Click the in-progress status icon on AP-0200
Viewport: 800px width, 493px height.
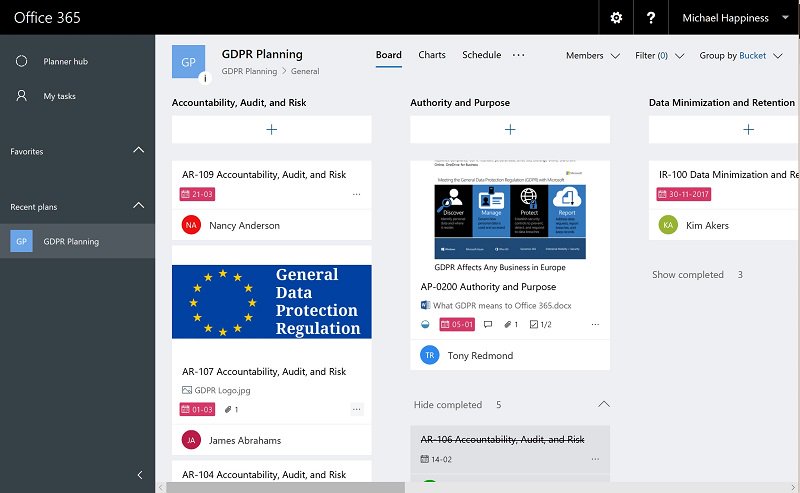click(425, 325)
